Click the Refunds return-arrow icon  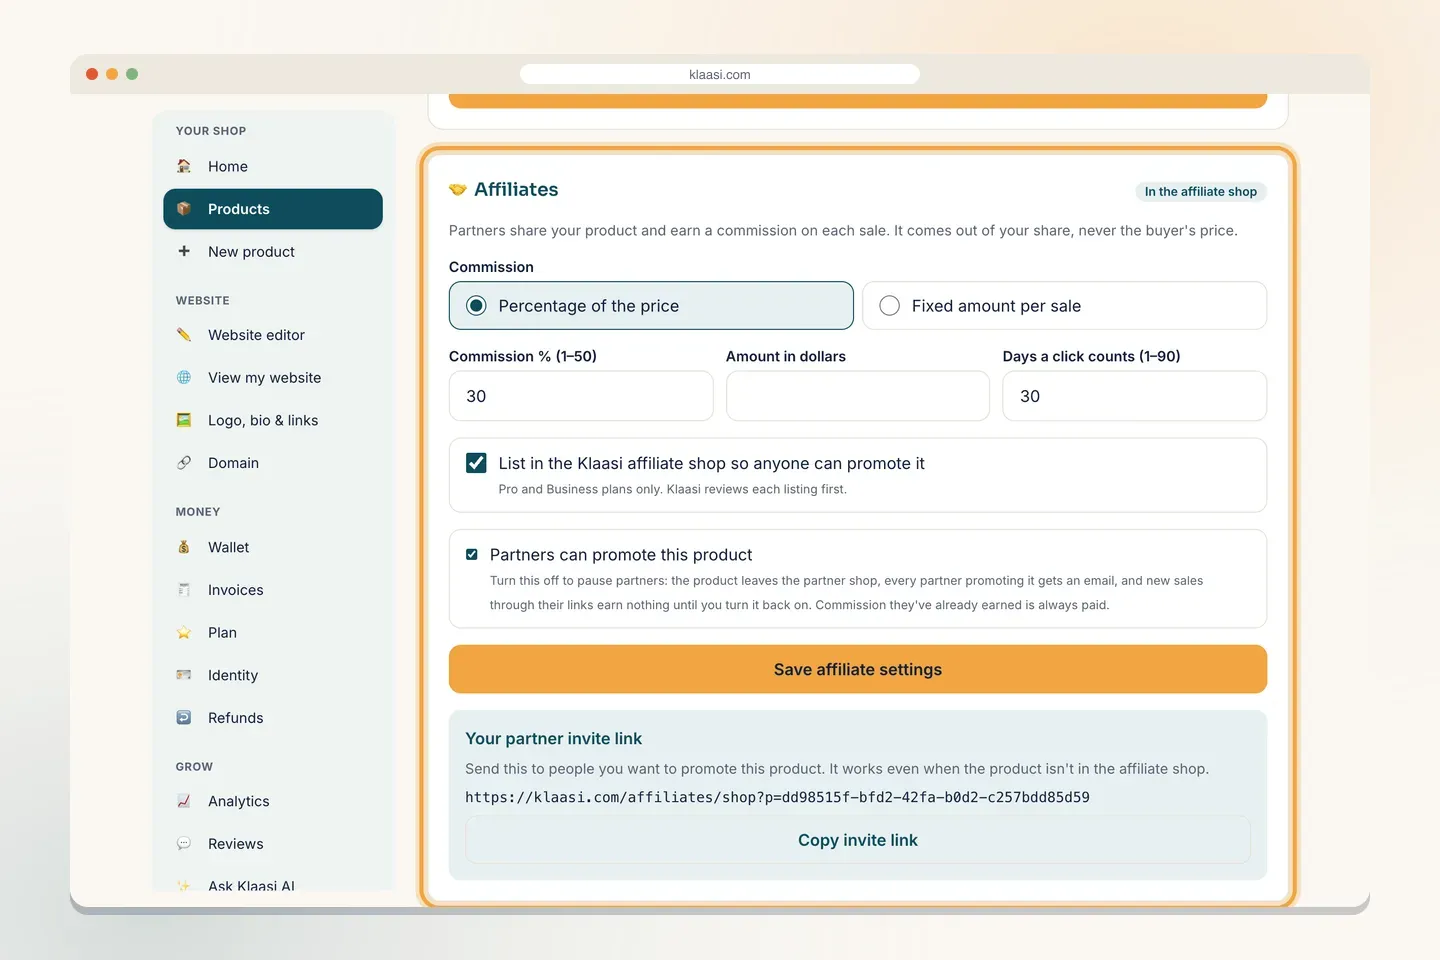pyautogui.click(x=184, y=717)
